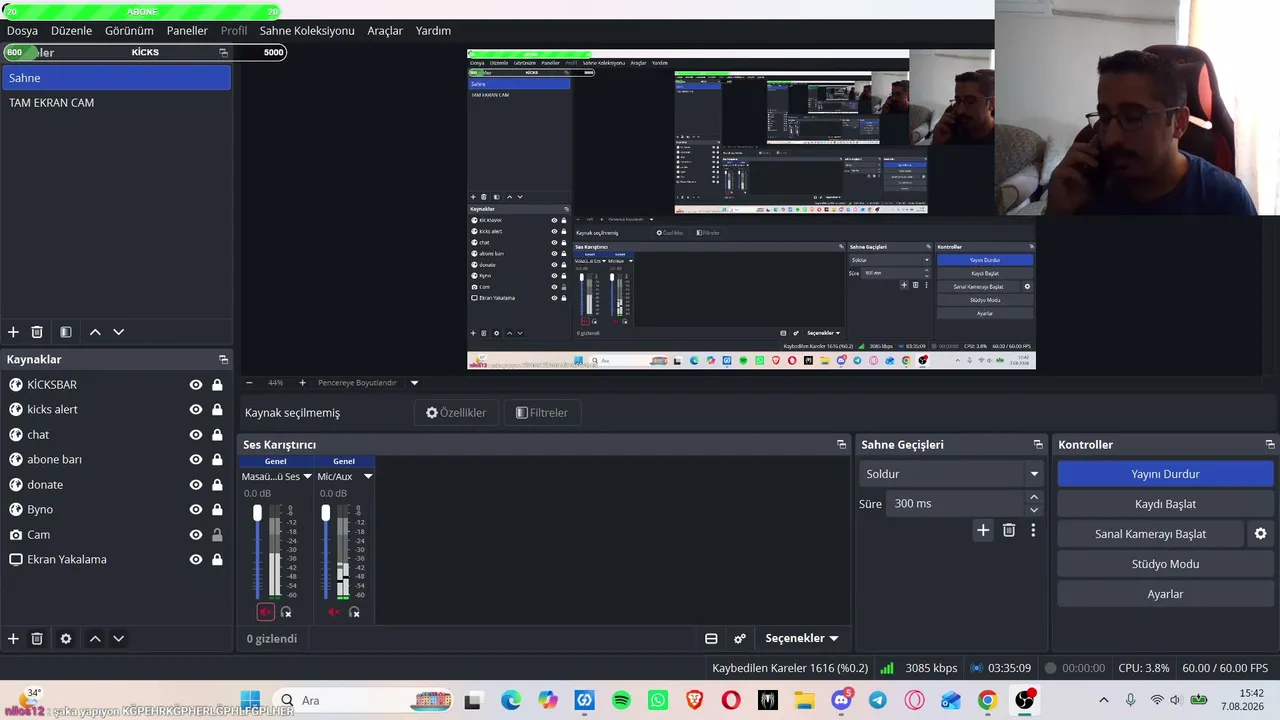
Task: Open the Araçlar menu
Action: tap(385, 31)
